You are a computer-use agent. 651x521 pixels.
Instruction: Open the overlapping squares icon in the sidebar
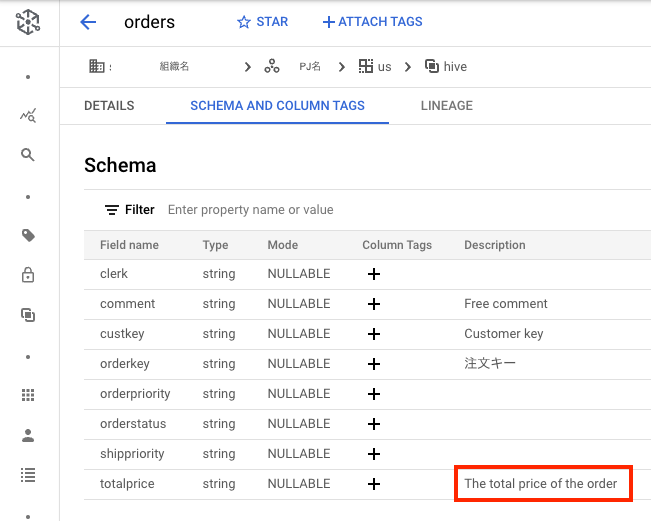click(x=28, y=315)
